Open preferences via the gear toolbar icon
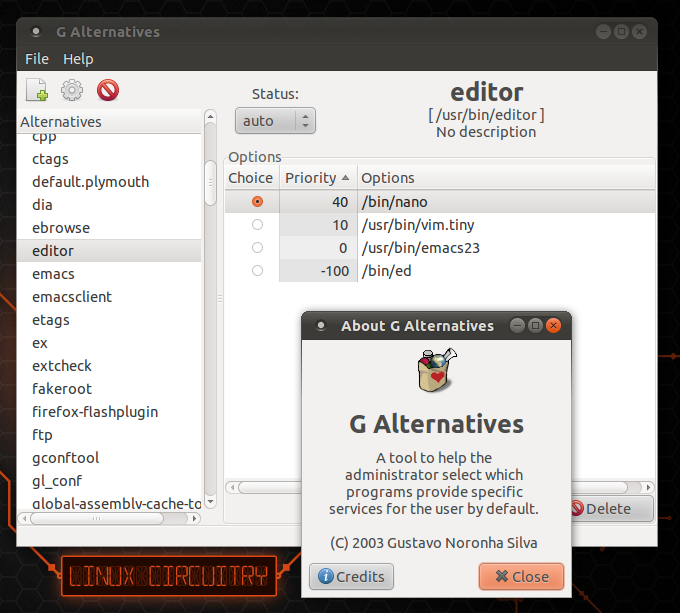Image resolution: width=680 pixels, height=613 pixels. (72, 90)
